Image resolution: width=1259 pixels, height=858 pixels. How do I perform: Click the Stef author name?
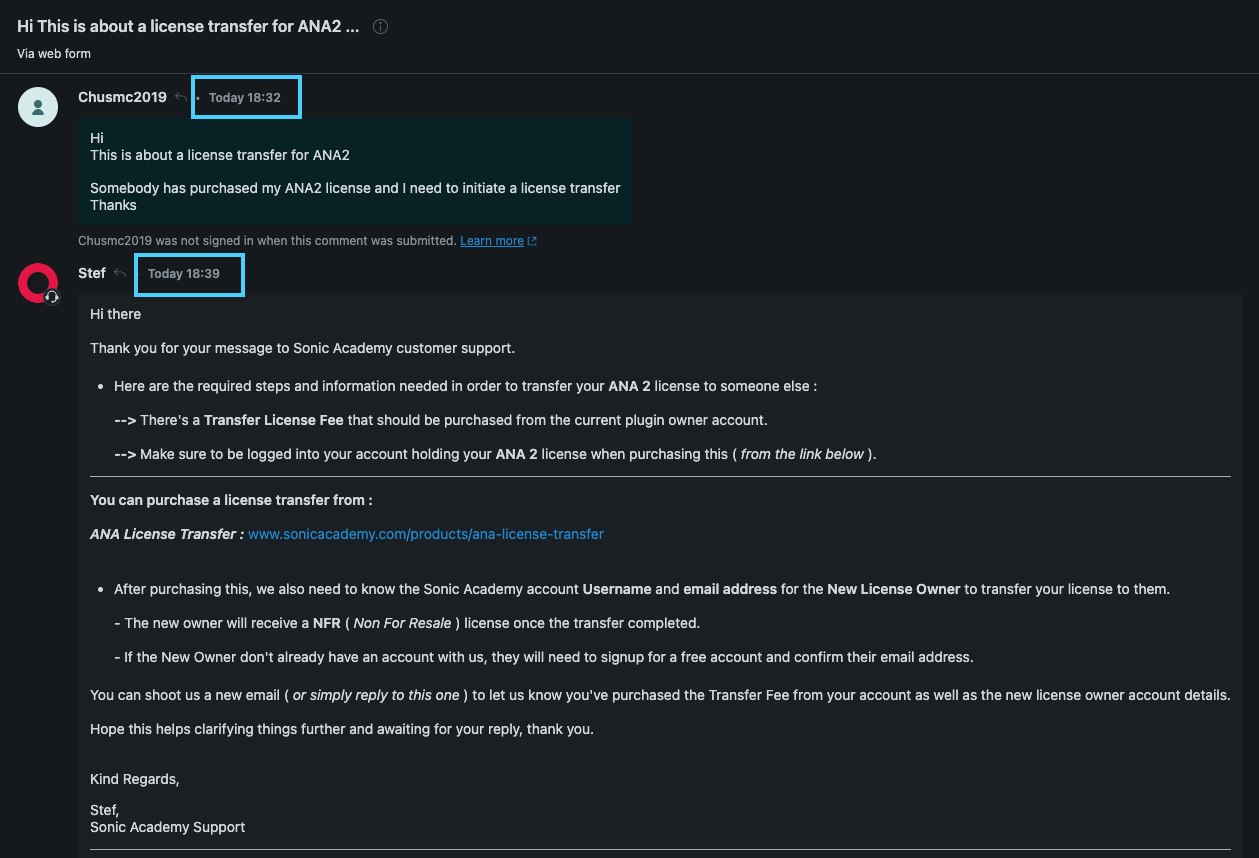pyautogui.click(x=92, y=273)
